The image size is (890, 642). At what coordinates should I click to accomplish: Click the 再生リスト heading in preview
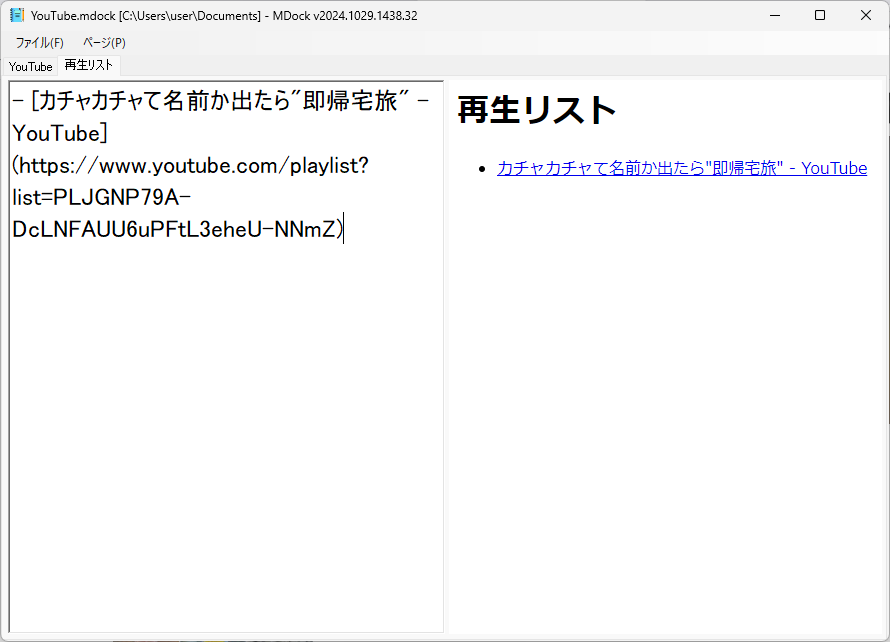pyautogui.click(x=536, y=110)
